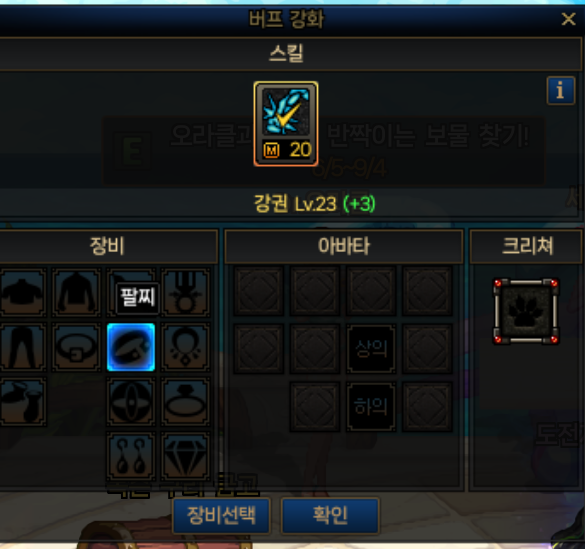Select the pants equipment slot
Viewport: 585px width, 549px height.
click(x=23, y=347)
